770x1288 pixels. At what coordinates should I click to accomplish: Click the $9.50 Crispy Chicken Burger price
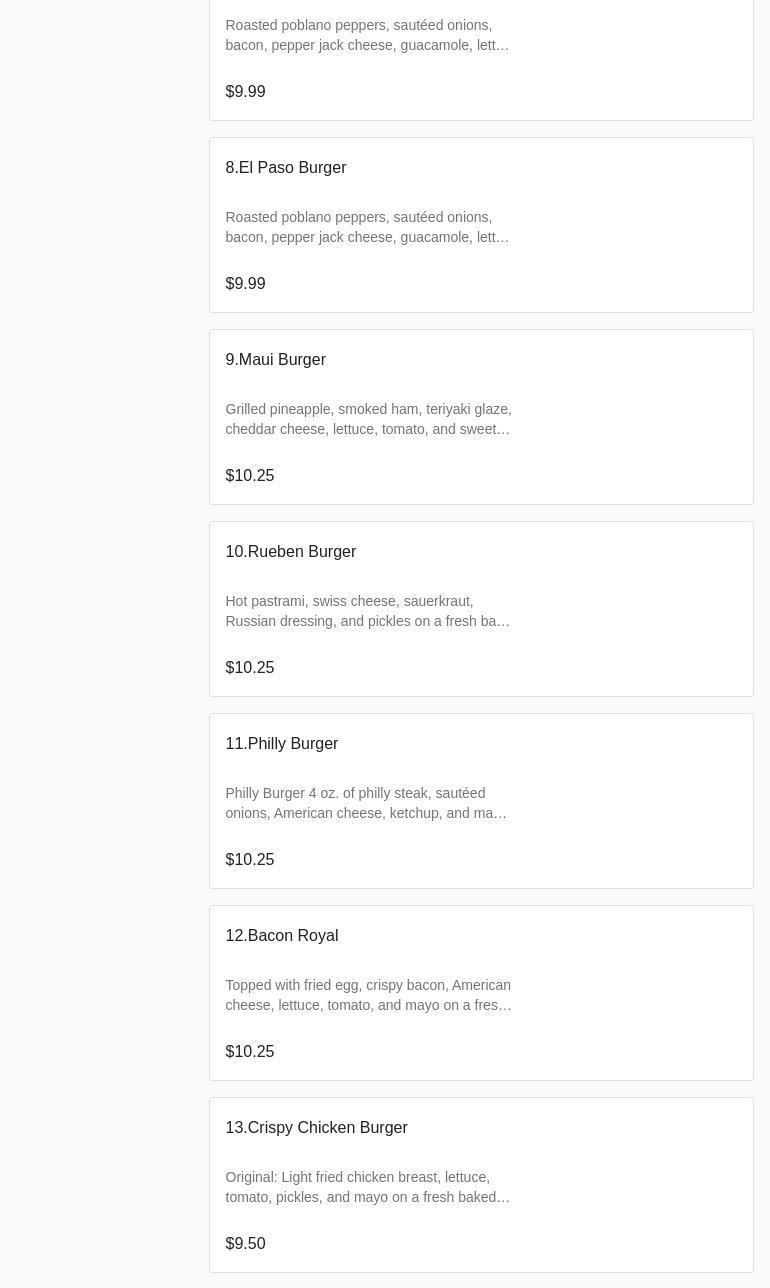pos(245,1244)
